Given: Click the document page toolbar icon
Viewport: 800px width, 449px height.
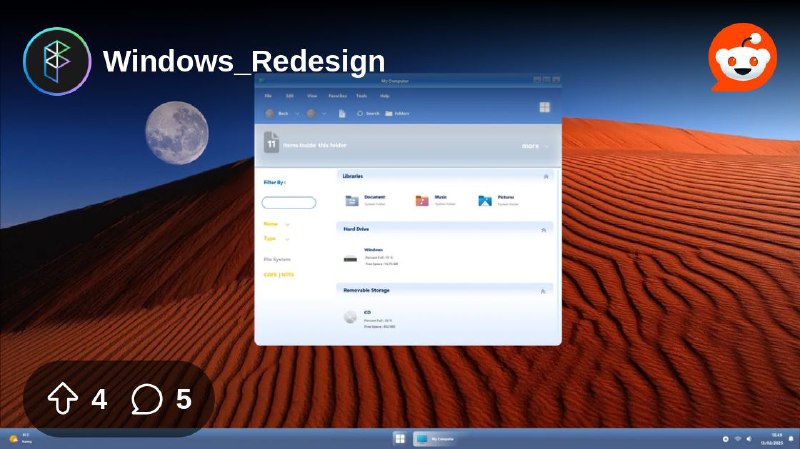Looking at the screenshot, I should (x=342, y=113).
